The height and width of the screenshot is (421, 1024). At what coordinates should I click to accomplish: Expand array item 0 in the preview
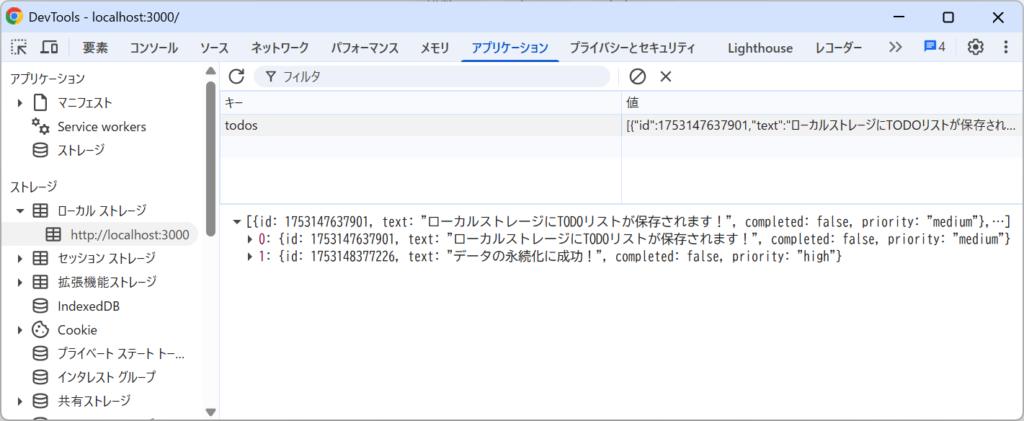click(250, 239)
